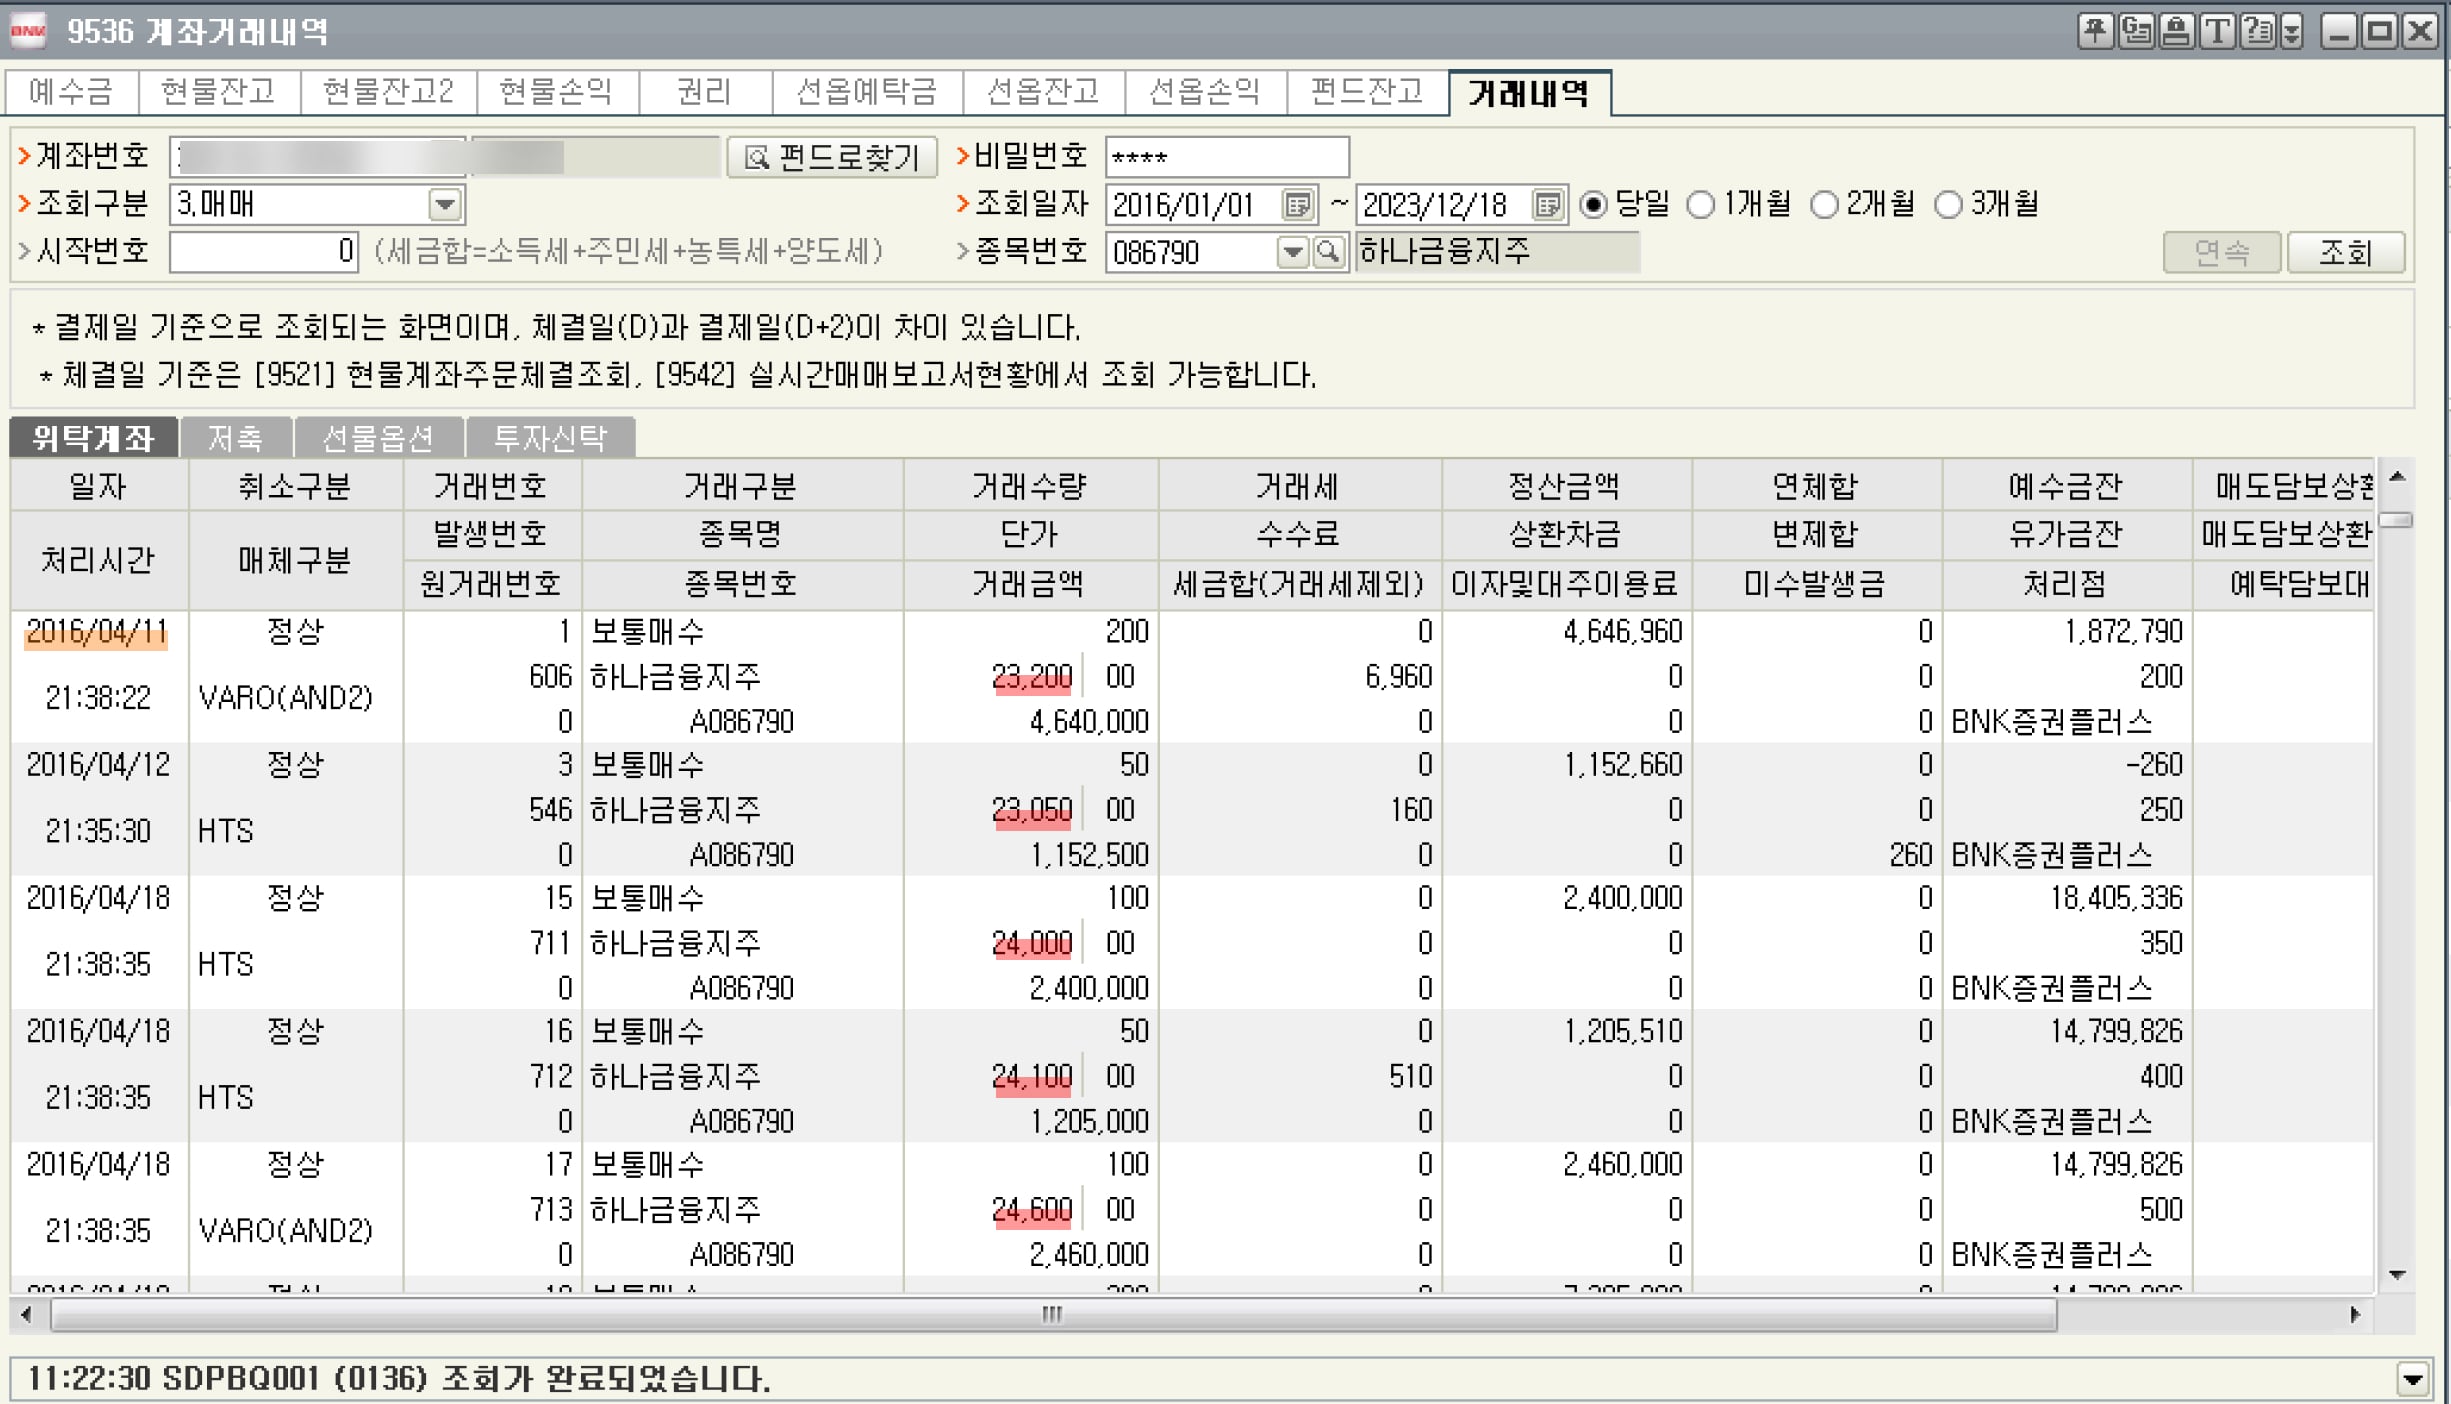
Task: Maximize the 9536 window
Action: (x=2379, y=31)
